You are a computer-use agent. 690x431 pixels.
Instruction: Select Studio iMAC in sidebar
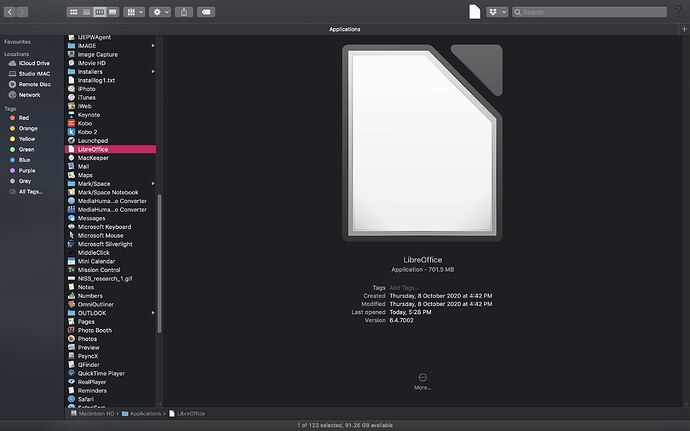29,74
